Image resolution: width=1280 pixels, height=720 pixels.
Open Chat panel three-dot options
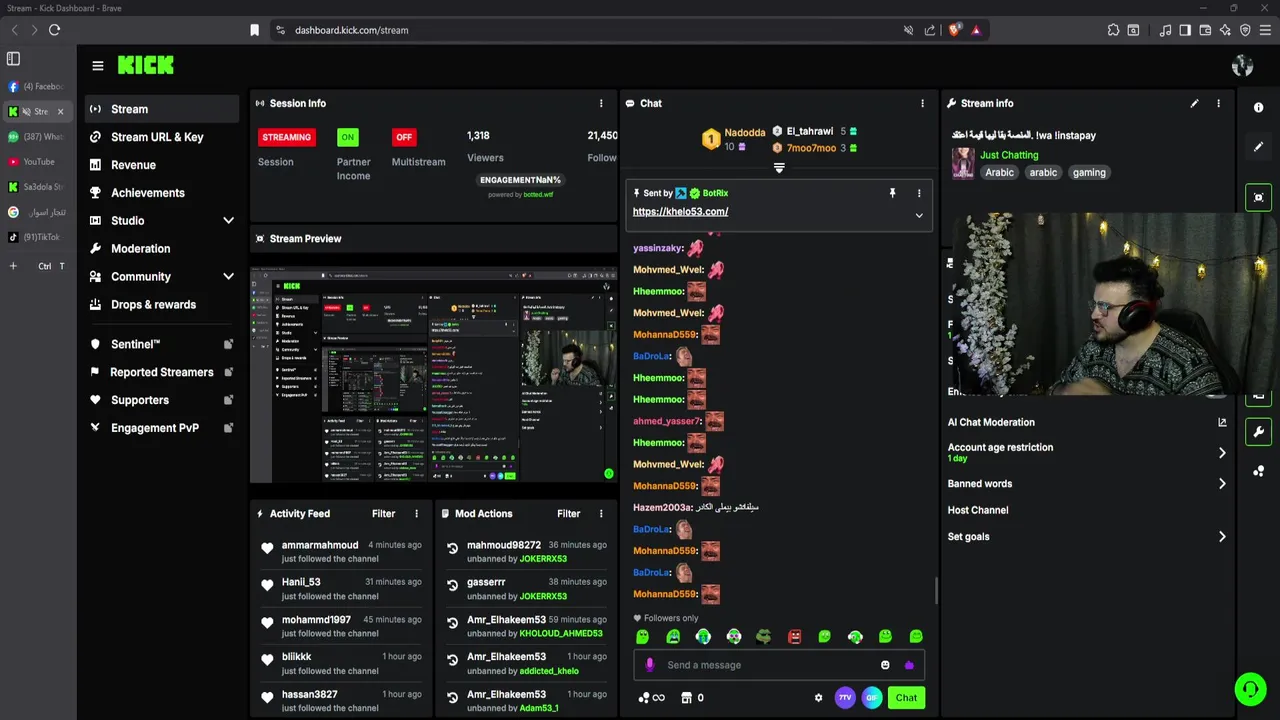point(922,103)
